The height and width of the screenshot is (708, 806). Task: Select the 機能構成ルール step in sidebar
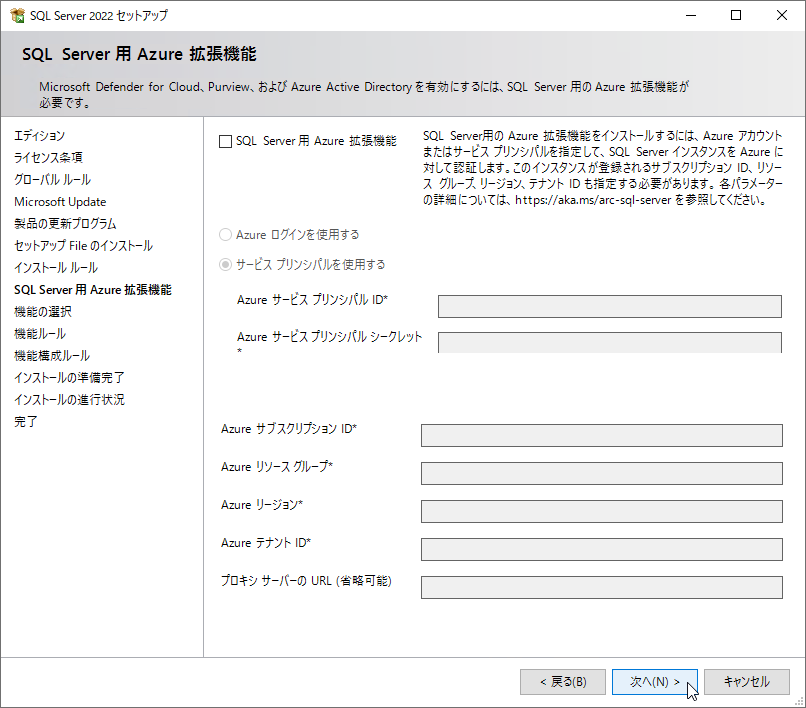tap(52, 356)
